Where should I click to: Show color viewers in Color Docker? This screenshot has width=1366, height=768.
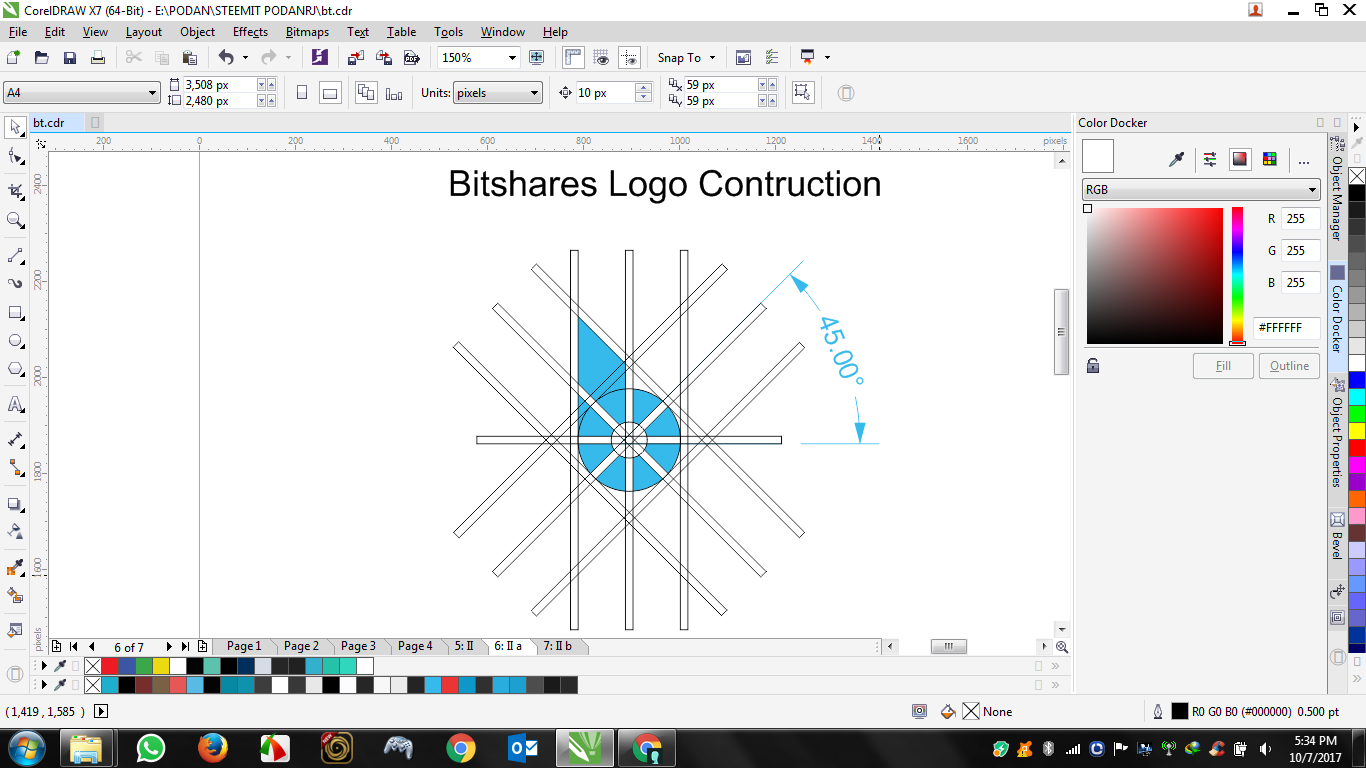tap(1240, 158)
